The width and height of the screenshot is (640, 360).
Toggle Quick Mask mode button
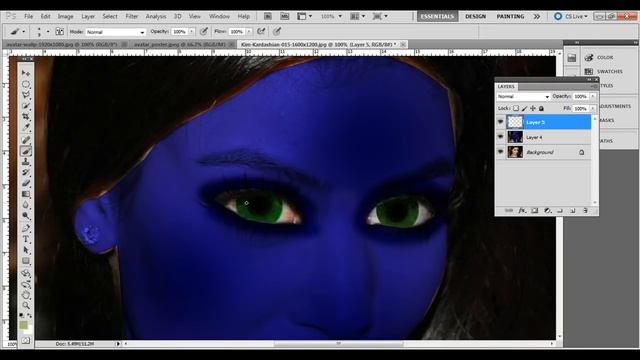26,340
